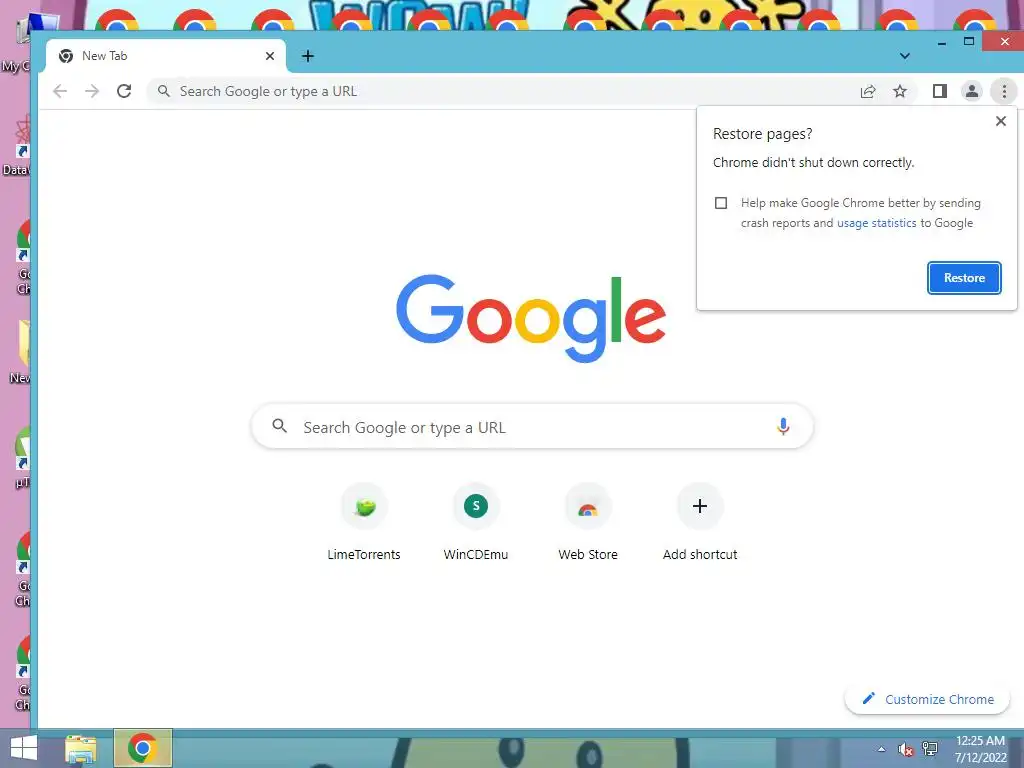Click the Restore button
Image resolution: width=1024 pixels, height=768 pixels.
pyautogui.click(x=964, y=278)
